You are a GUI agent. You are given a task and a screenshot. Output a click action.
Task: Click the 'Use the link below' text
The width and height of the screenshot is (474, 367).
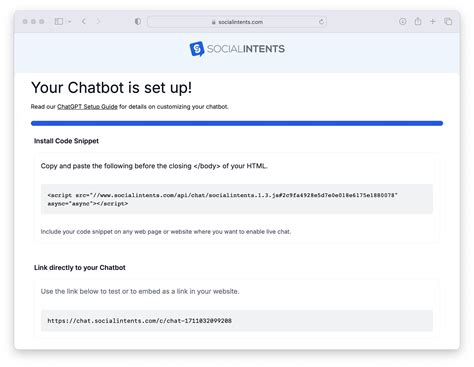[140, 291]
